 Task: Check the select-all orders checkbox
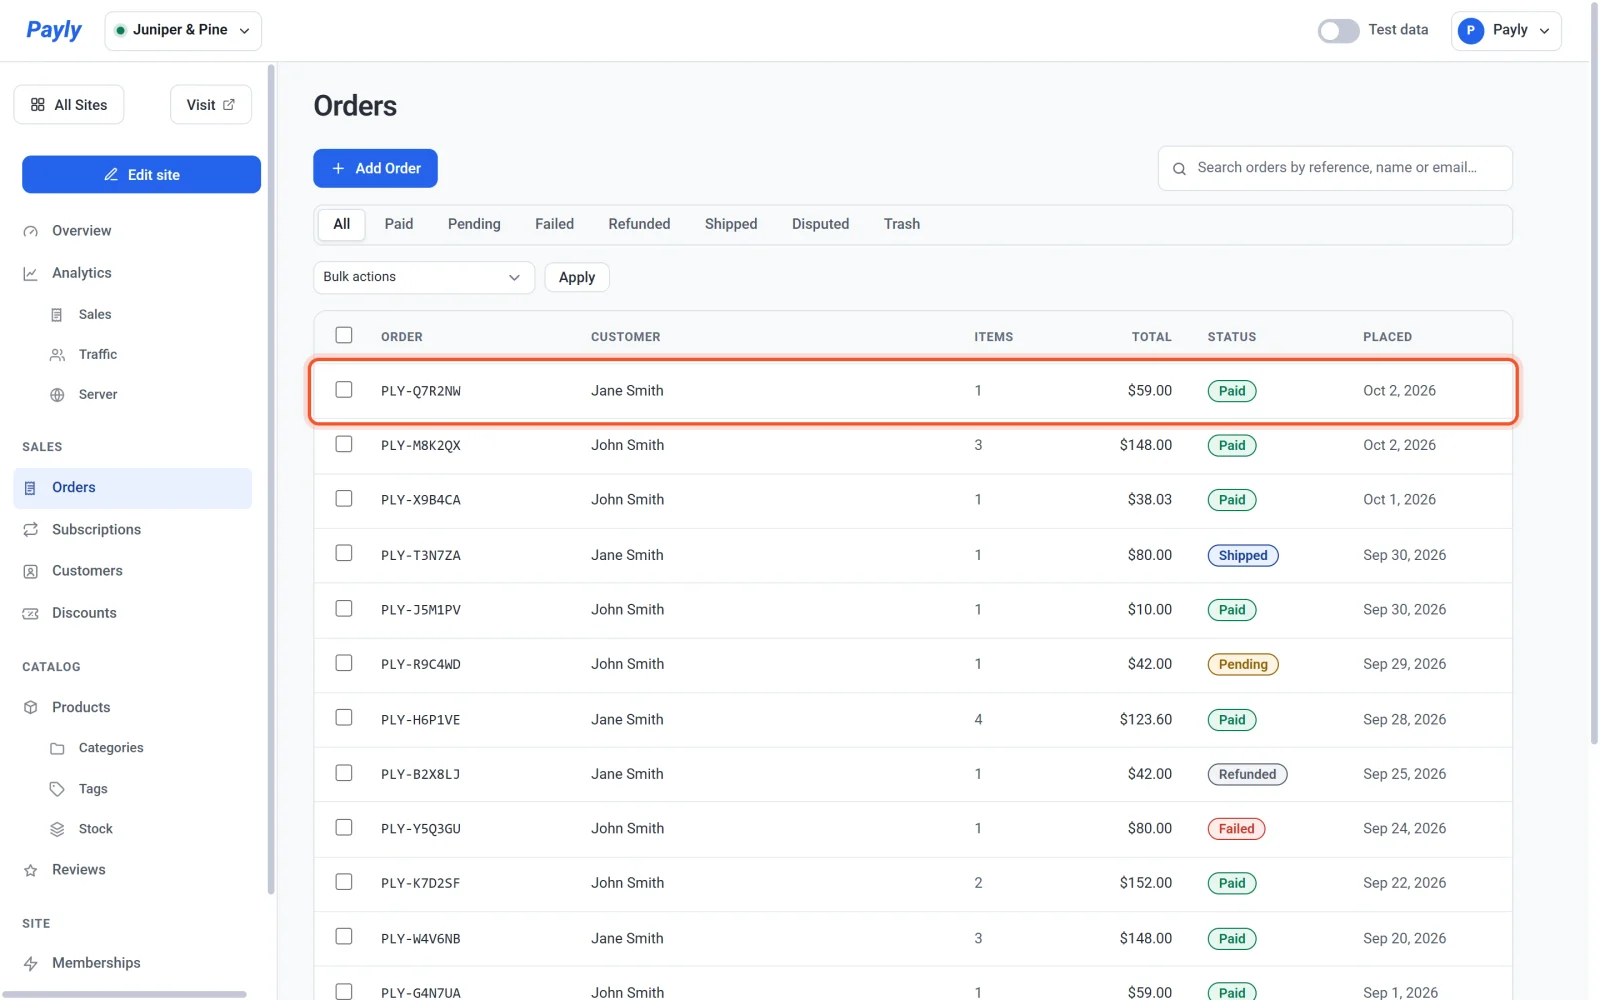(x=344, y=335)
